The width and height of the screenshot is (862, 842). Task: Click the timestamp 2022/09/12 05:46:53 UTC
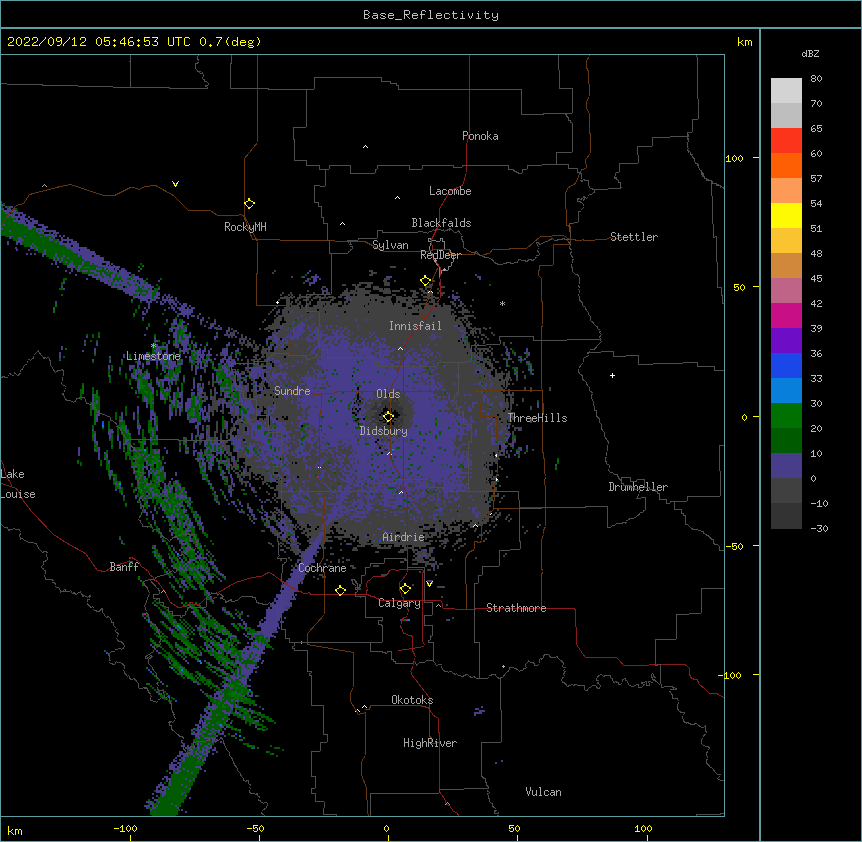[98, 42]
